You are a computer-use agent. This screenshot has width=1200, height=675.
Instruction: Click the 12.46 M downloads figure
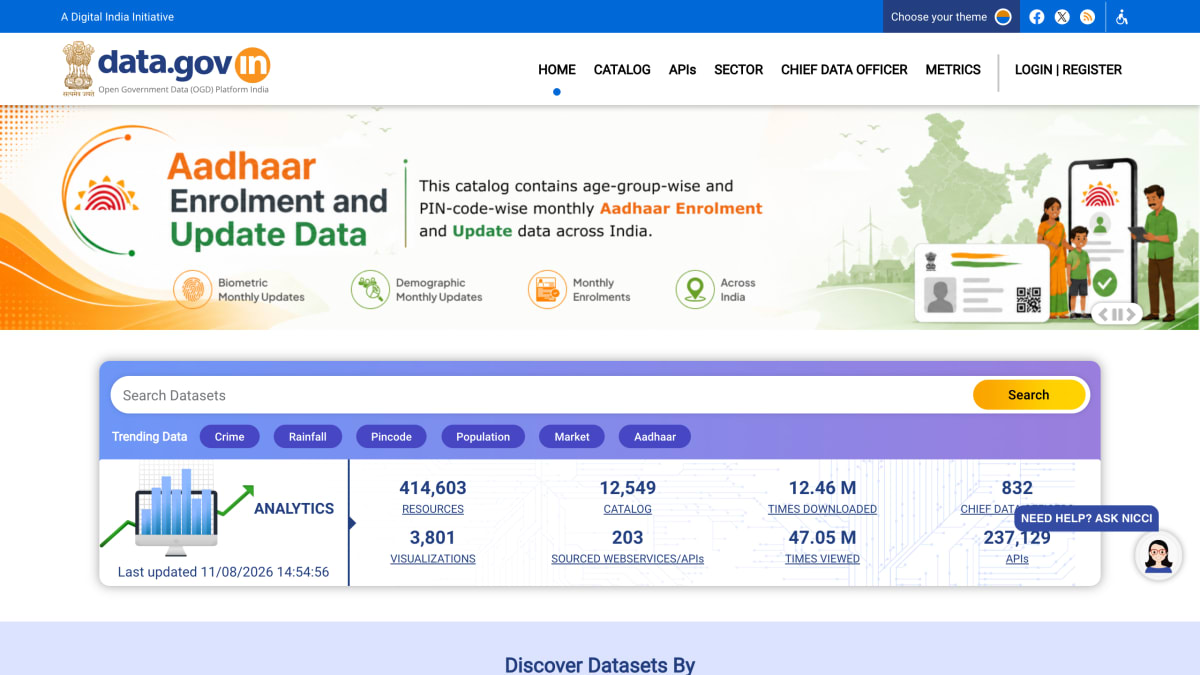pyautogui.click(x=822, y=488)
